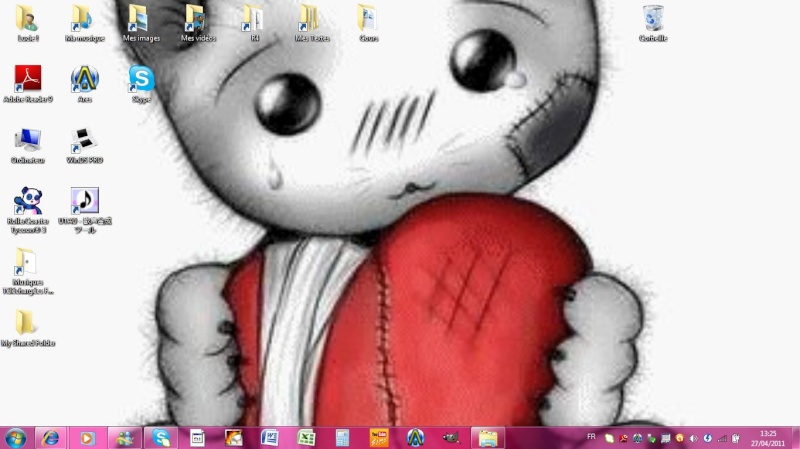Launch Microsoft Word from the taskbar
Viewport: 800px width, 449px height.
(x=270, y=438)
